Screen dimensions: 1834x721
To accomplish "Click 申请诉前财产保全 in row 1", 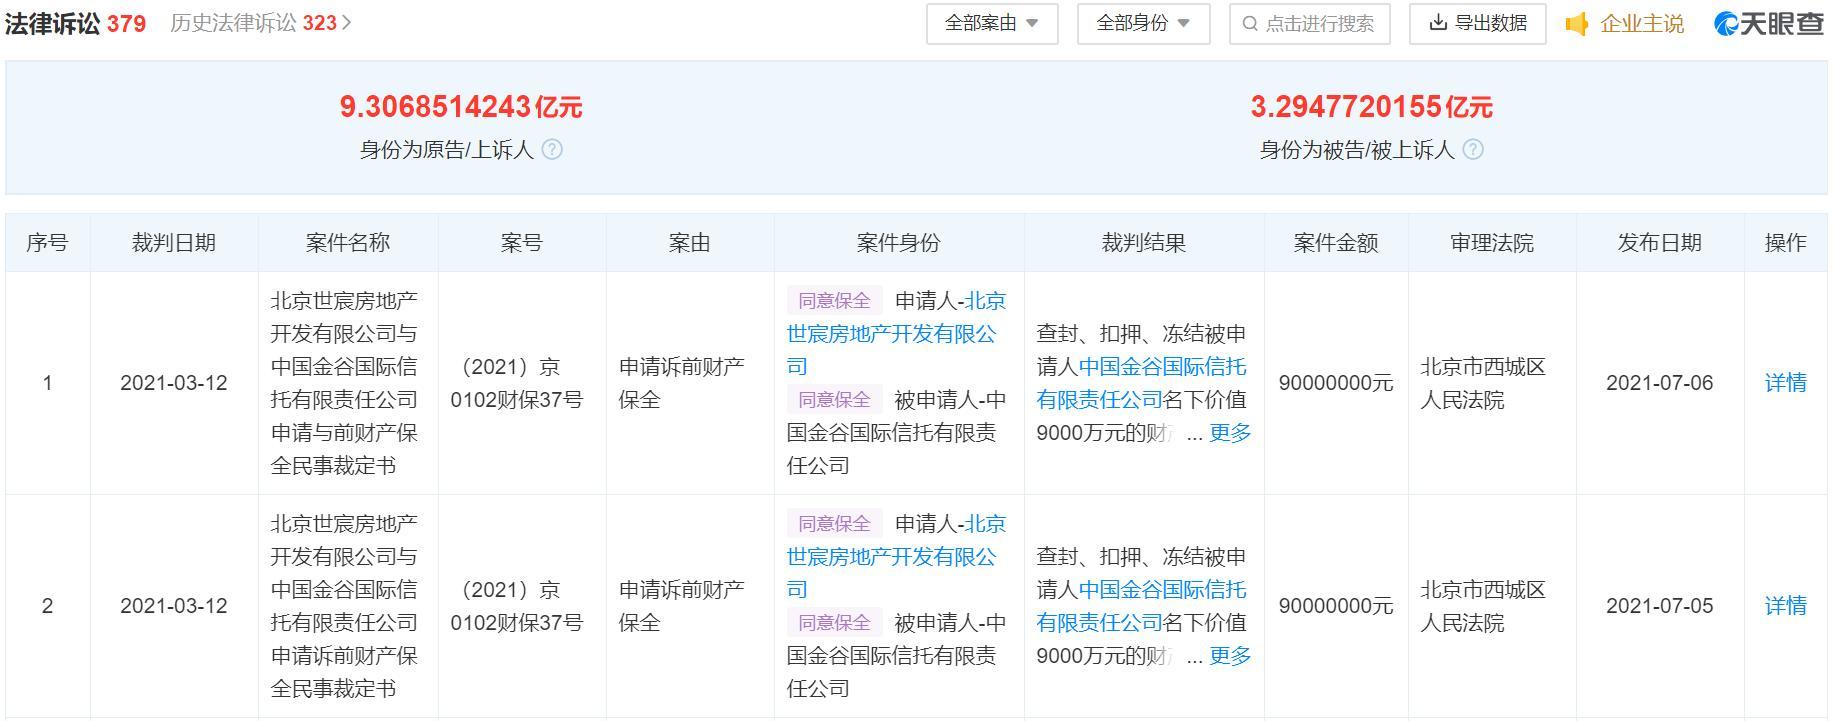I will 682,383.
